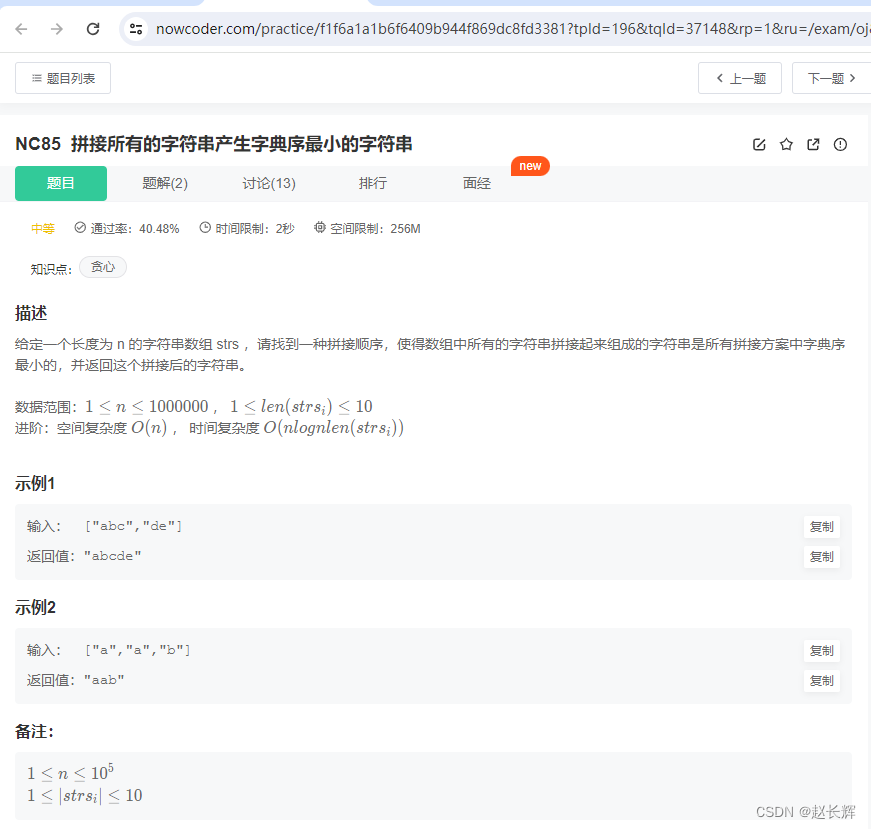Open the share icon beside the star
This screenshot has width=871, height=829.
813,144
